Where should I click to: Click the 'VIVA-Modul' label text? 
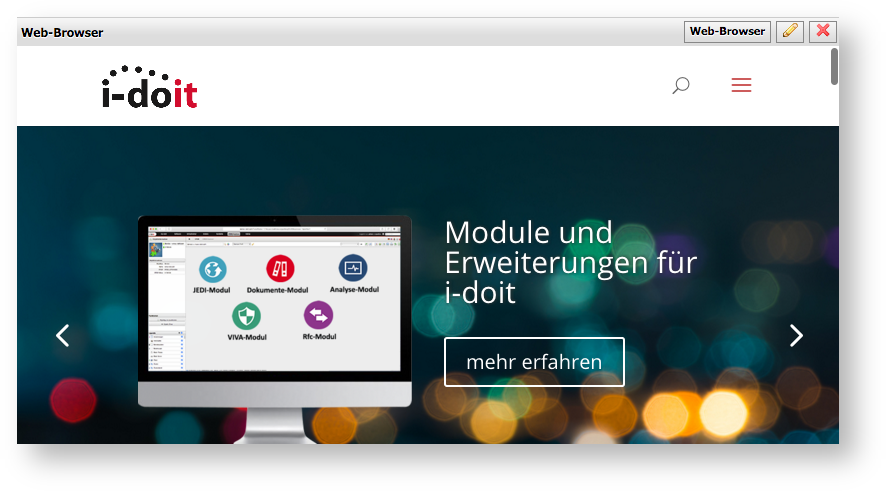247,337
